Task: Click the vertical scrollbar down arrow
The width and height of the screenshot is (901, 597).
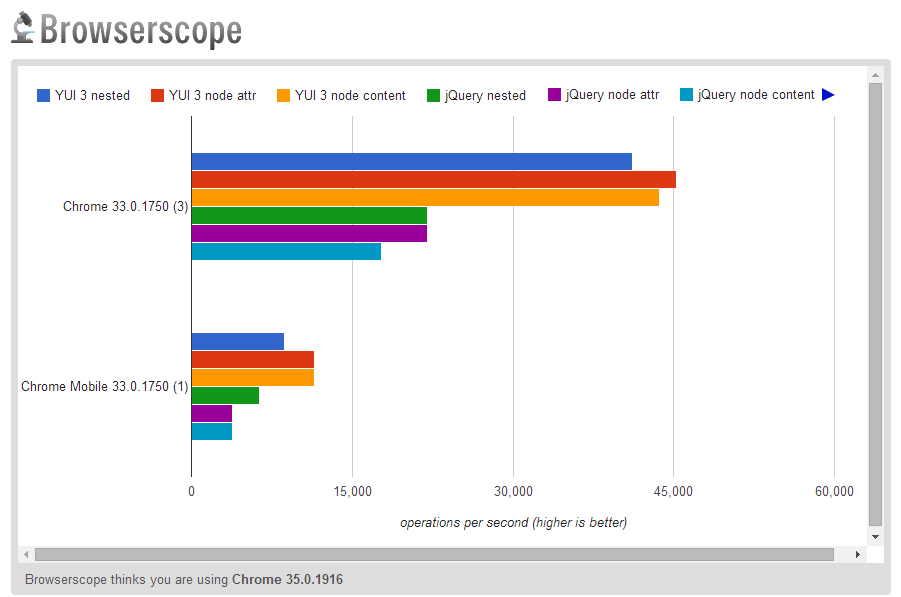Action: pos(875,537)
